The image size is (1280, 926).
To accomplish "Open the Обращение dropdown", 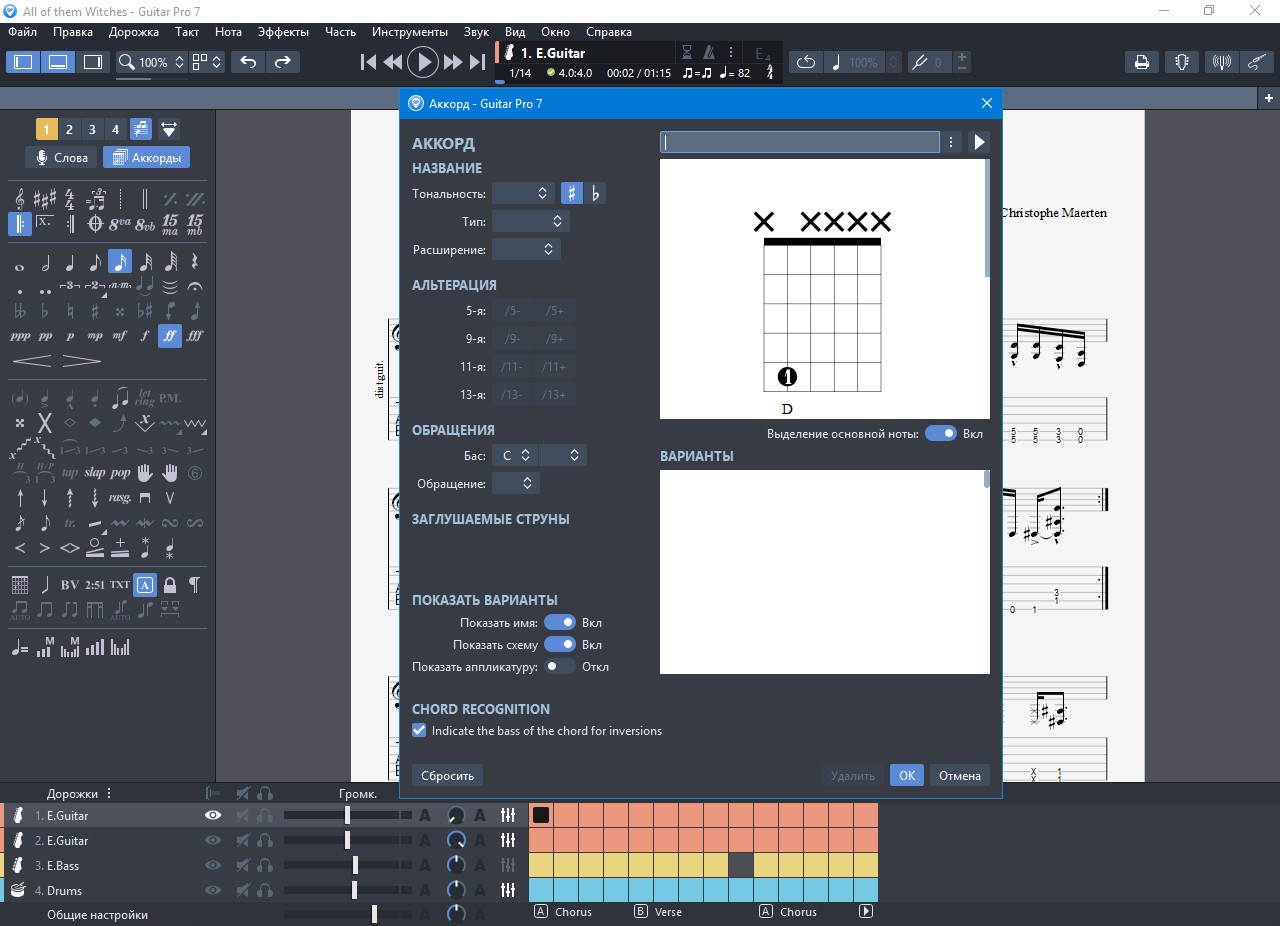I will (516, 483).
